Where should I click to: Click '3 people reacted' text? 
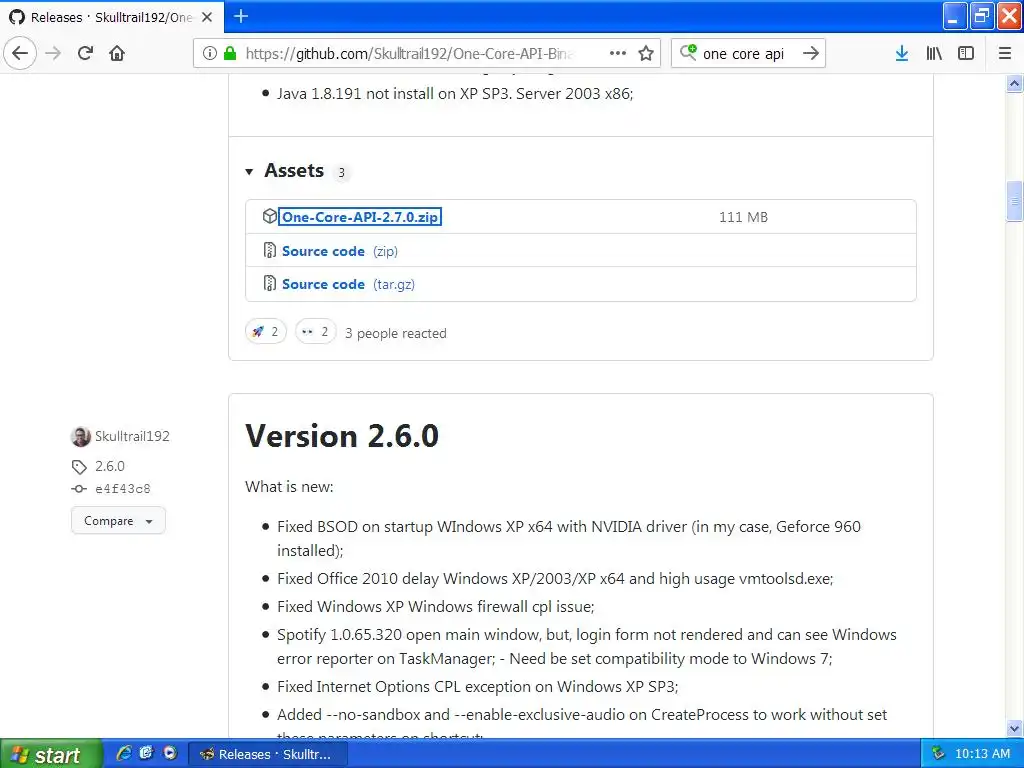(x=396, y=333)
